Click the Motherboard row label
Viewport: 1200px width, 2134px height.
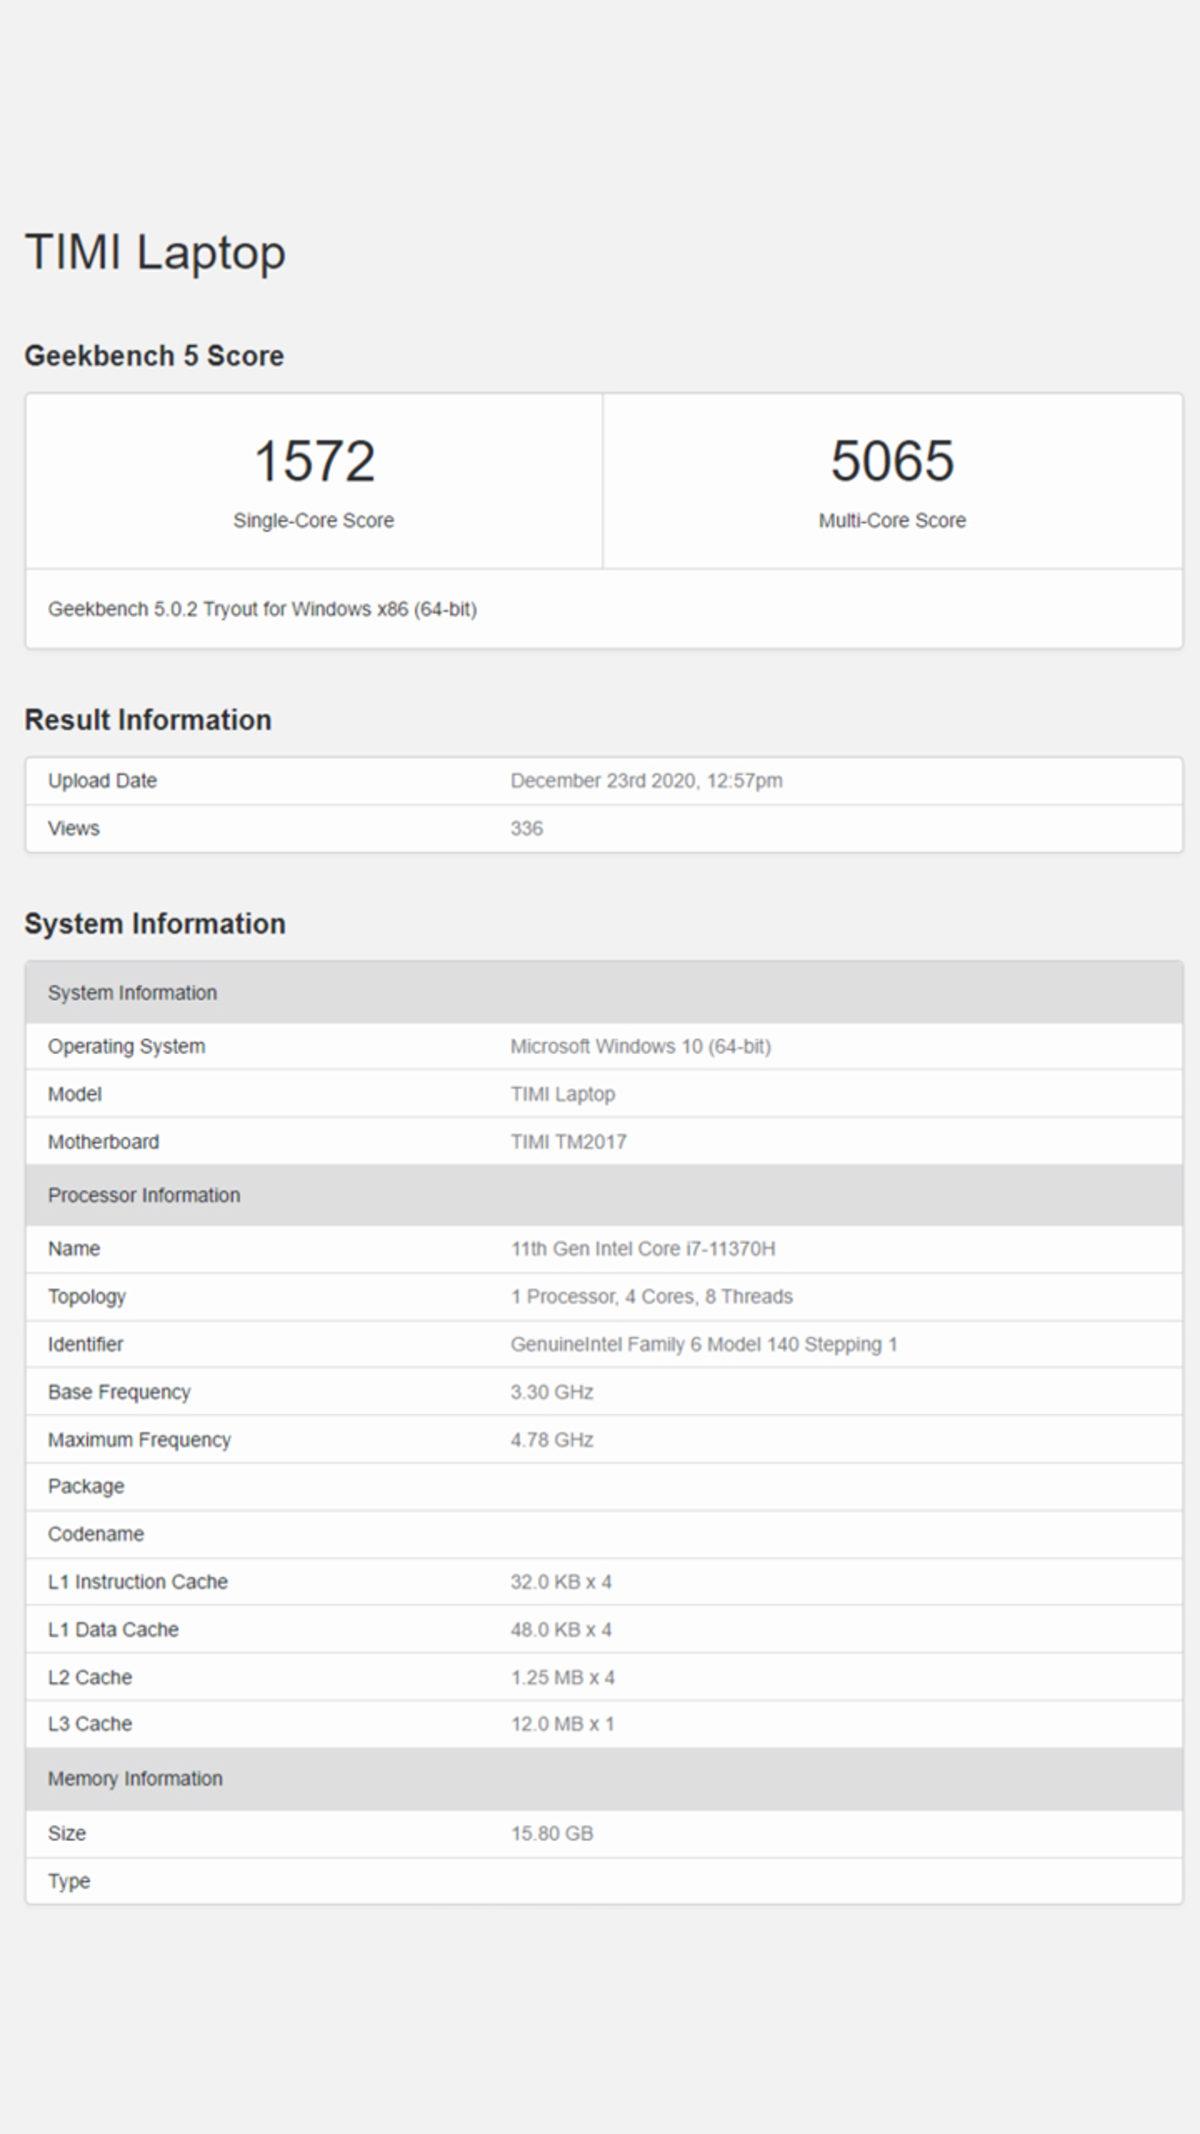point(103,1142)
